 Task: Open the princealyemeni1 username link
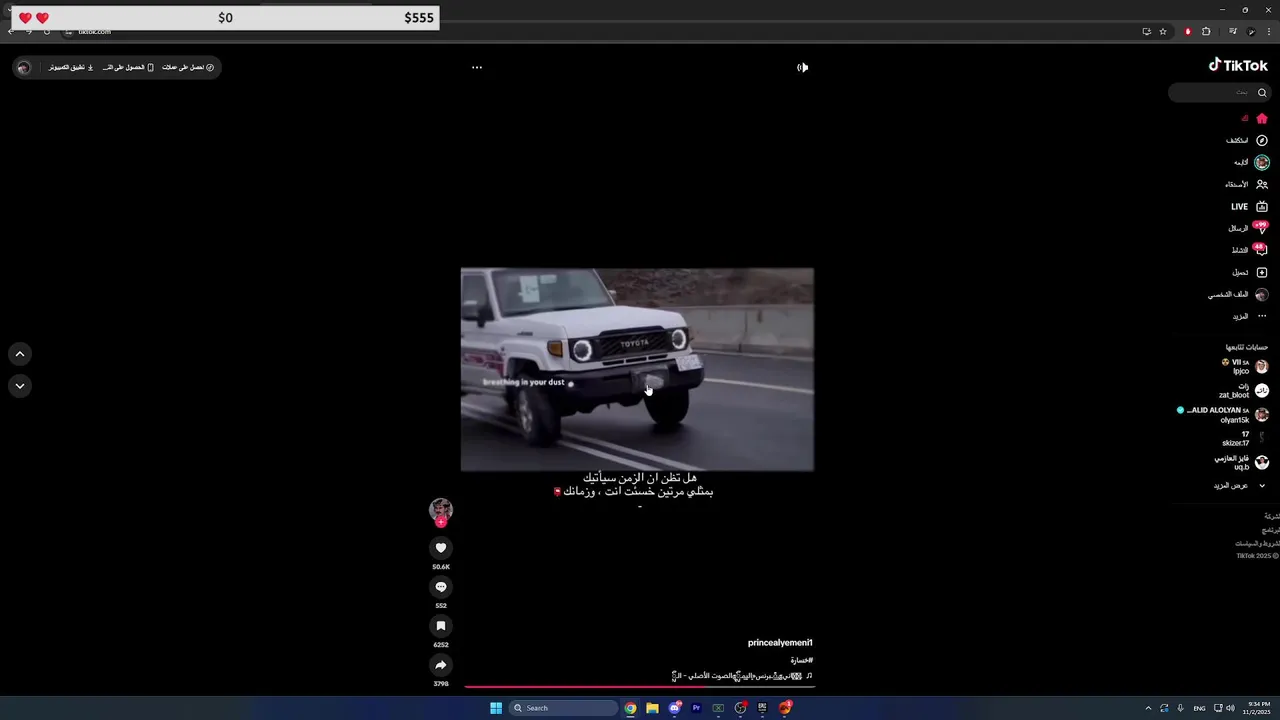(x=780, y=643)
